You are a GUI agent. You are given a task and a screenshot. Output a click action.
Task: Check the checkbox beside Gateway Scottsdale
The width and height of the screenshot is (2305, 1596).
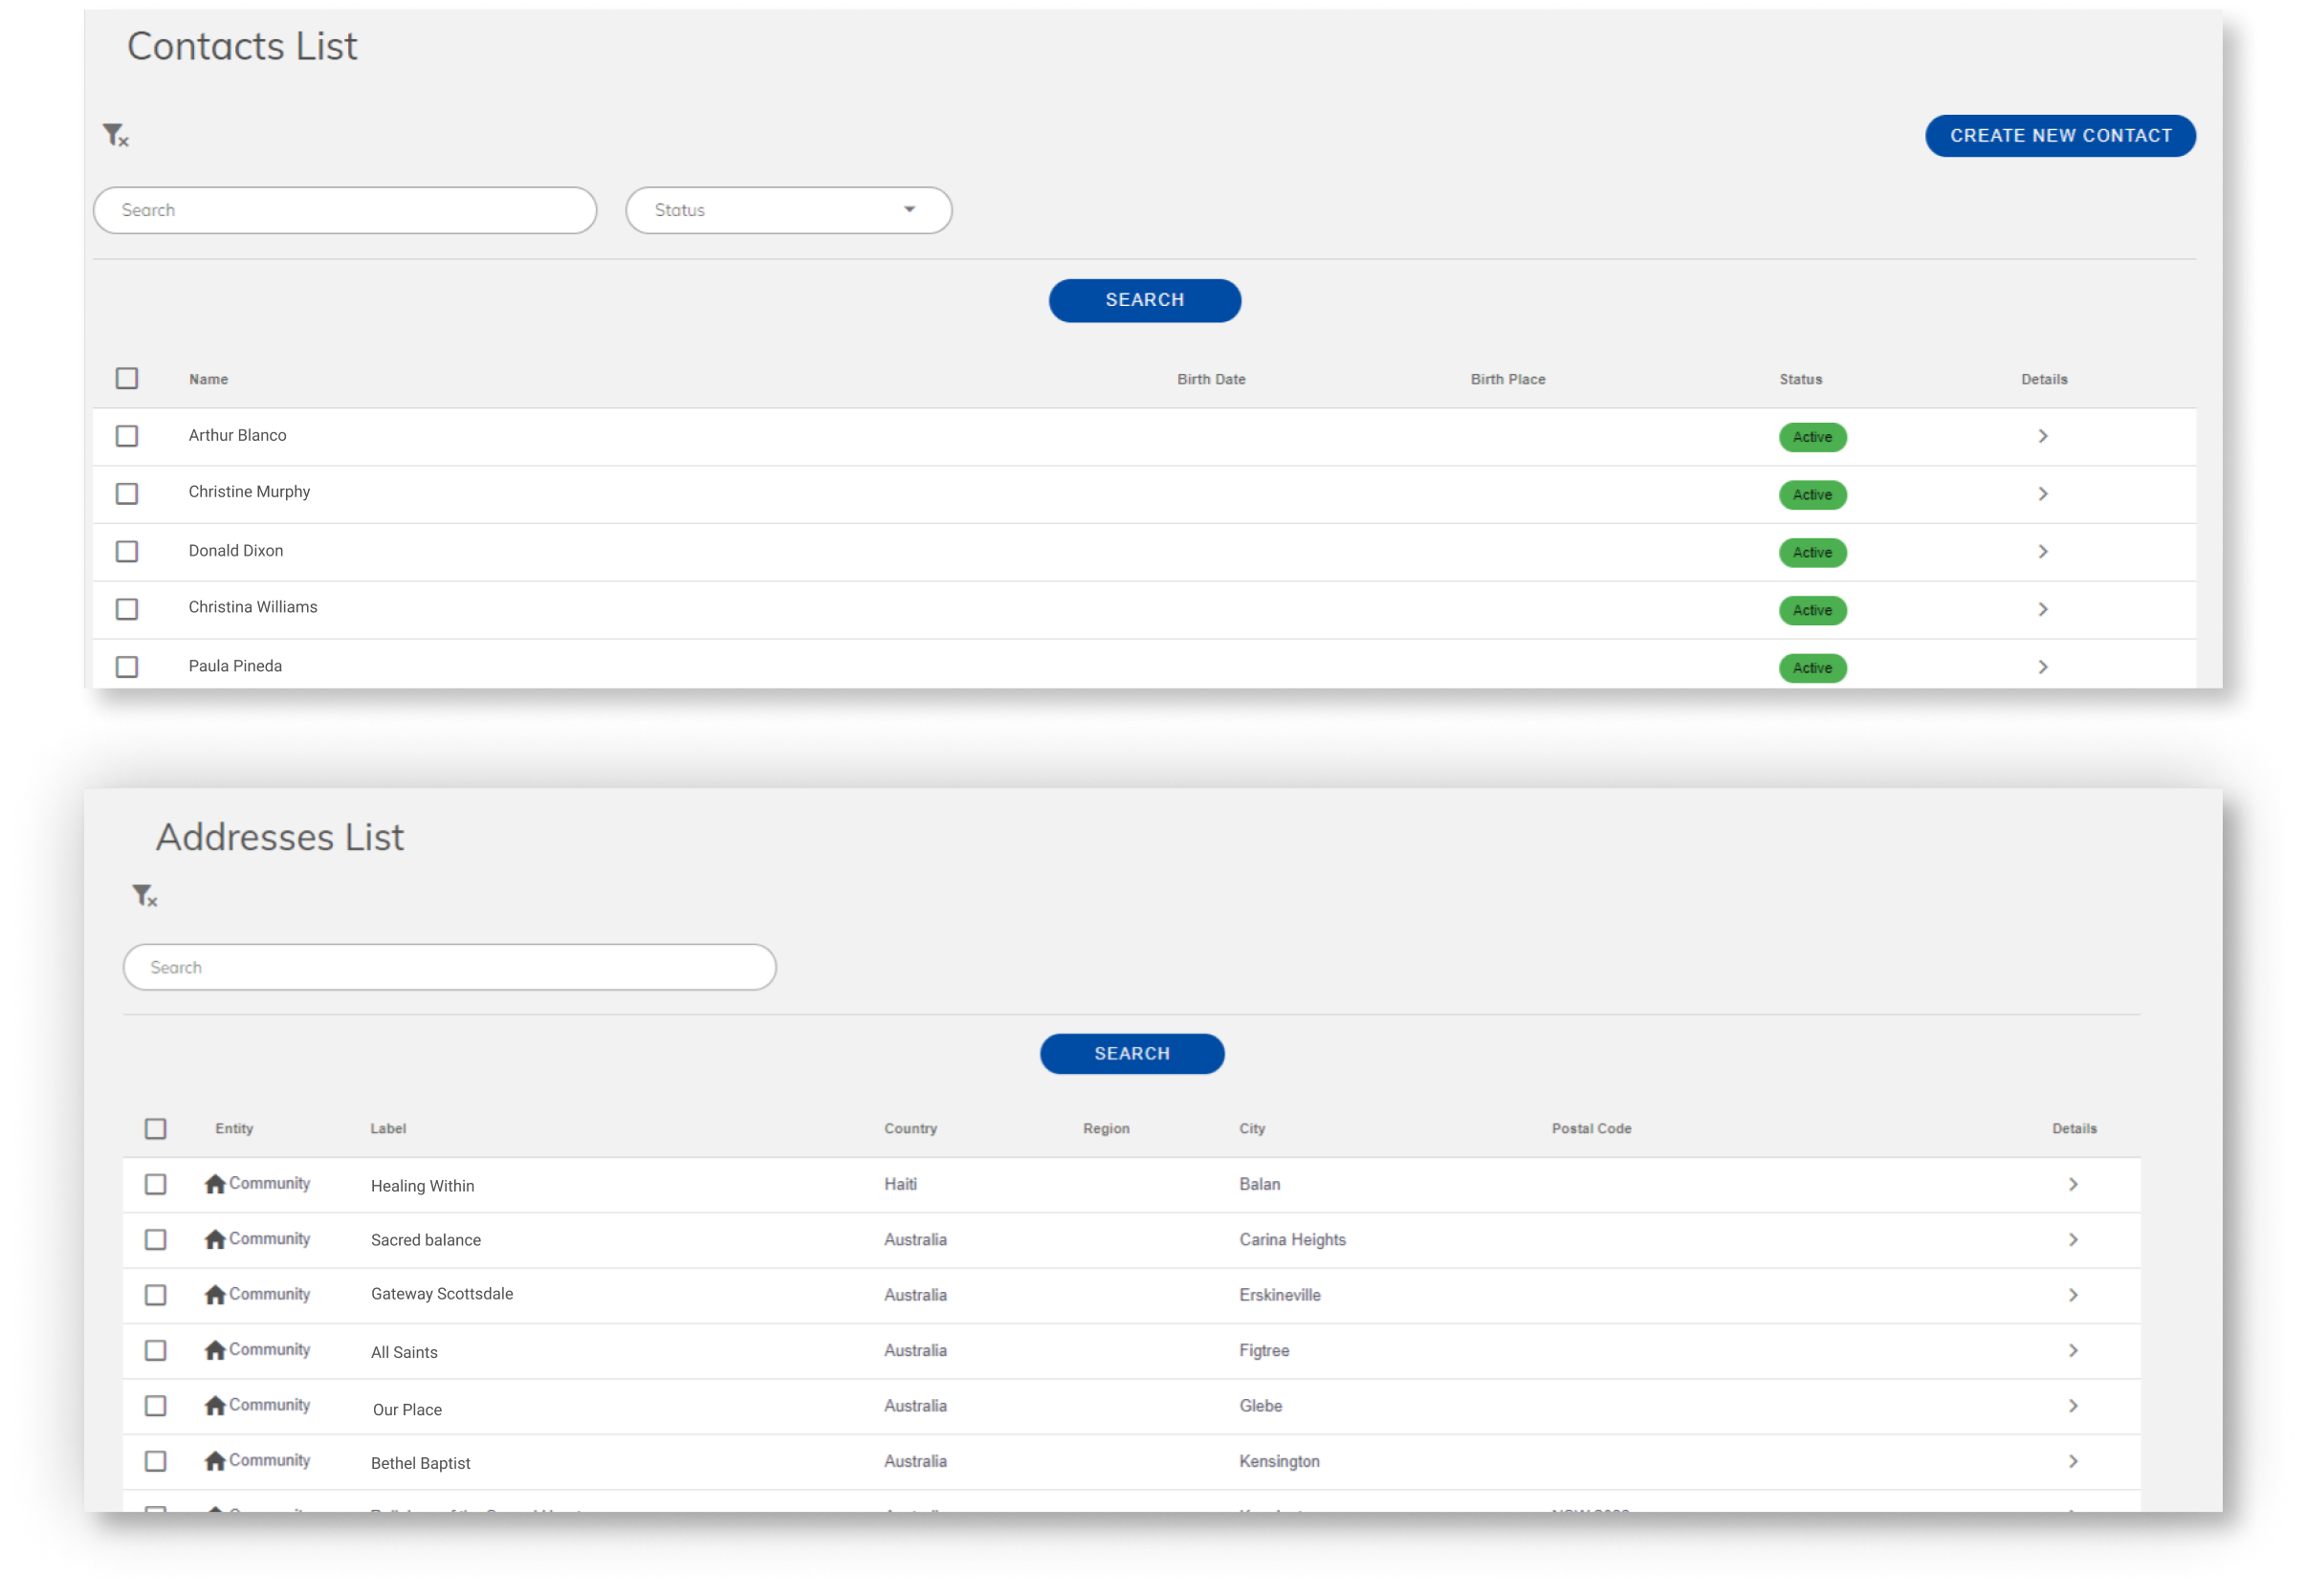click(155, 1294)
